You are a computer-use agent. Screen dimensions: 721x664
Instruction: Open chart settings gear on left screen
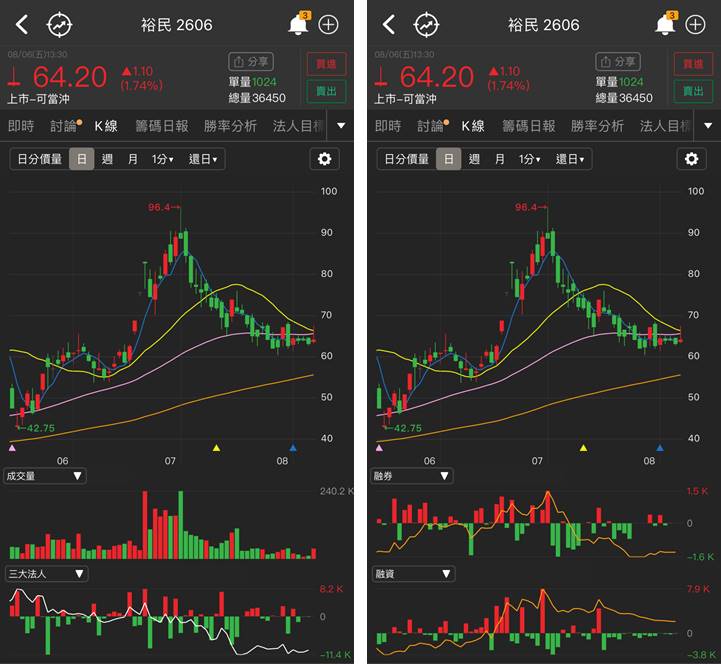coord(325,159)
